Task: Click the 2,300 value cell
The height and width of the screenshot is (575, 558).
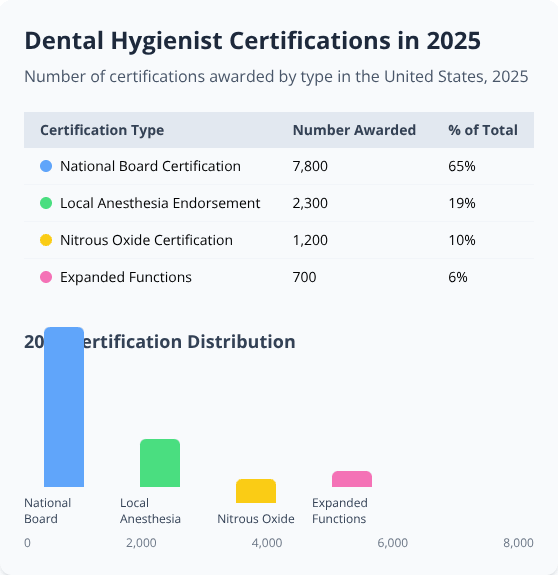Action: [310, 203]
